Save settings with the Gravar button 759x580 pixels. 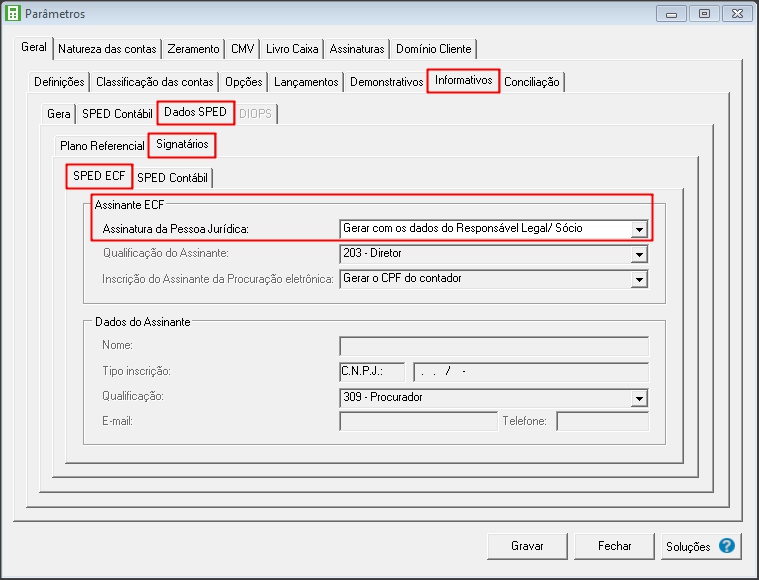[x=527, y=546]
